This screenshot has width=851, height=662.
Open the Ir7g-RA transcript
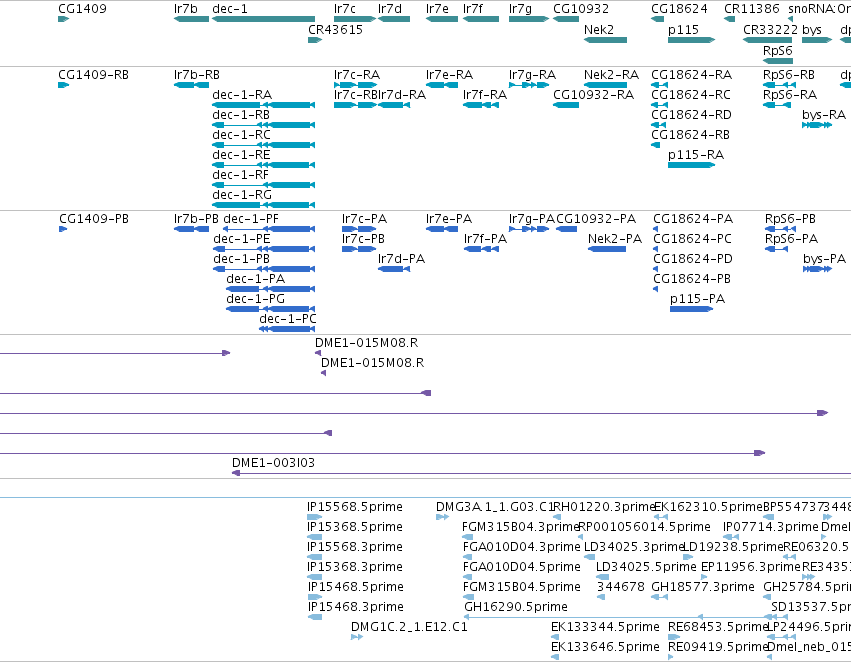coord(529,85)
